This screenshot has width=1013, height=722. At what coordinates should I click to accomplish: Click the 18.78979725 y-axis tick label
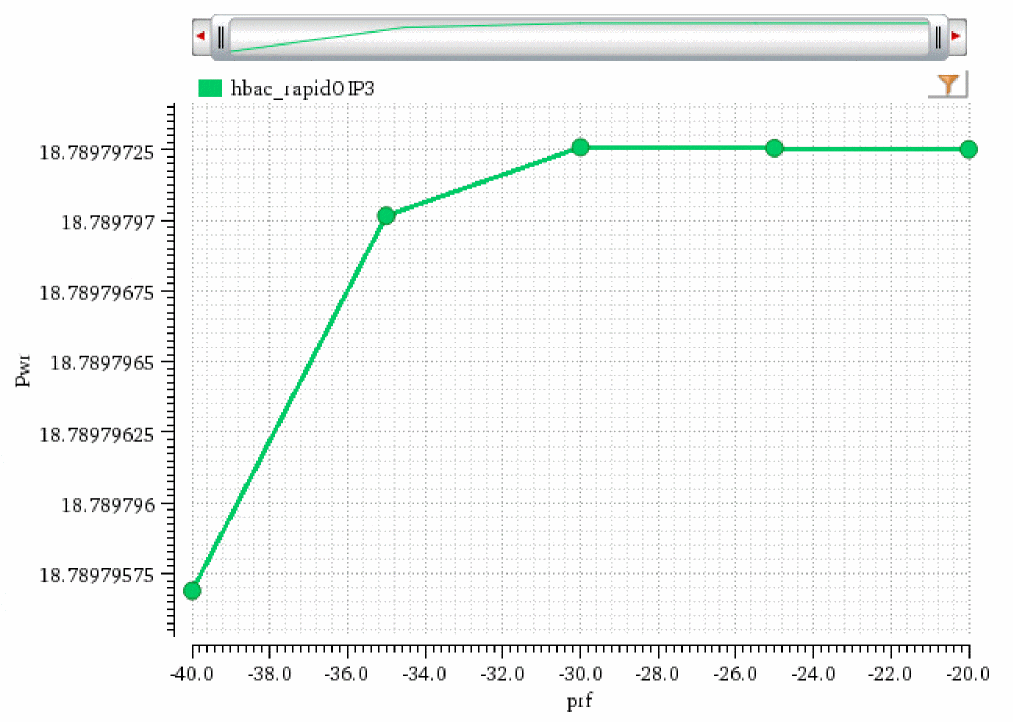(97, 152)
